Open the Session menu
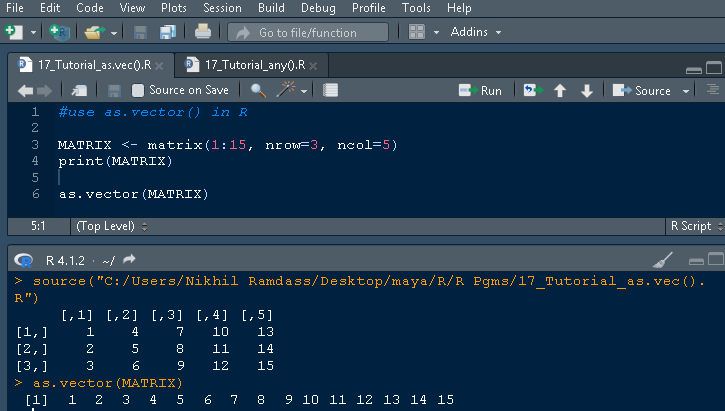 click(x=221, y=8)
